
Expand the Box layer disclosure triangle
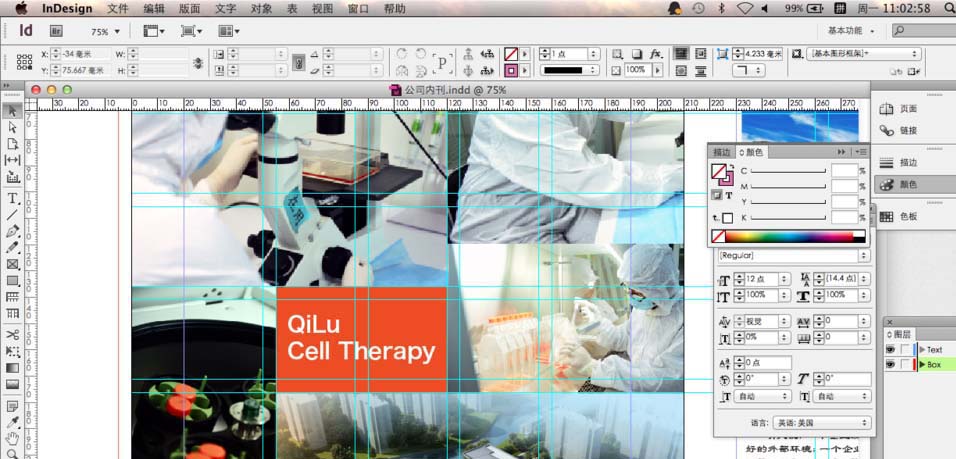922,365
